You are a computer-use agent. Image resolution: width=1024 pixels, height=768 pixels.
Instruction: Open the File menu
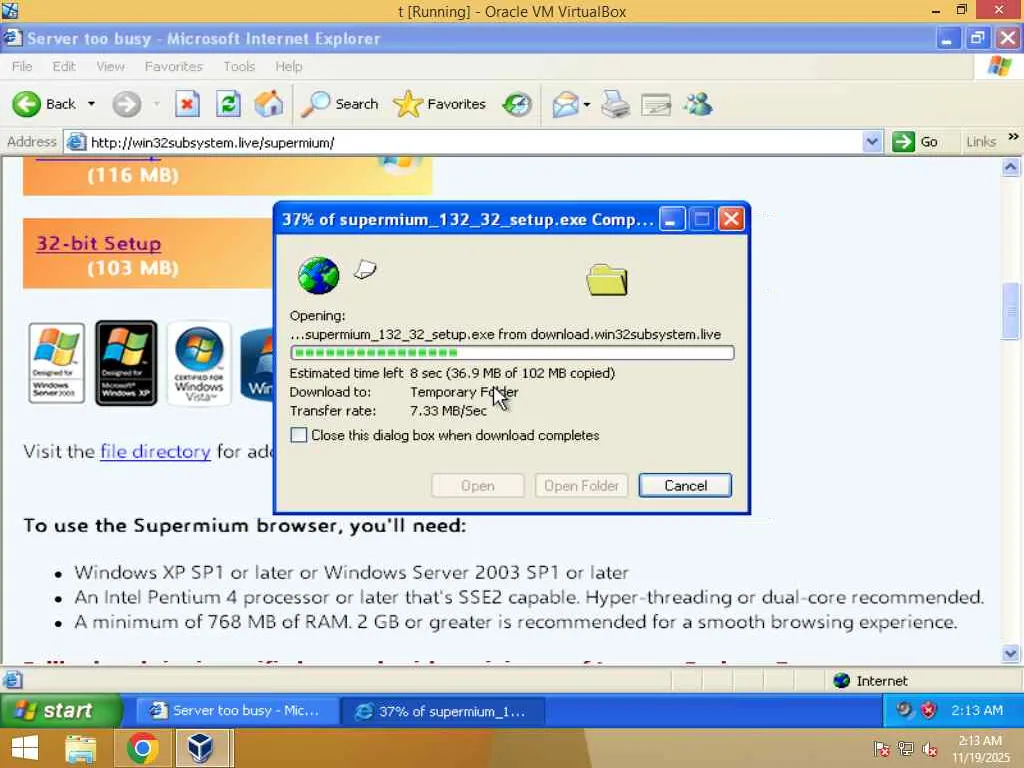(22, 66)
